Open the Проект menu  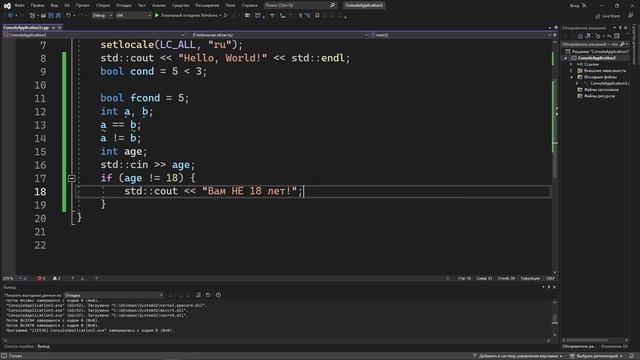(x=82, y=5)
